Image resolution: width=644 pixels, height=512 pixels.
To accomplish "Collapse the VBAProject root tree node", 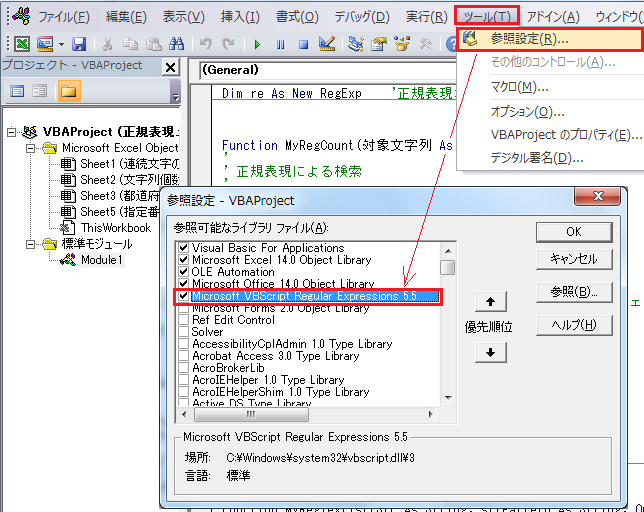I will coord(12,132).
